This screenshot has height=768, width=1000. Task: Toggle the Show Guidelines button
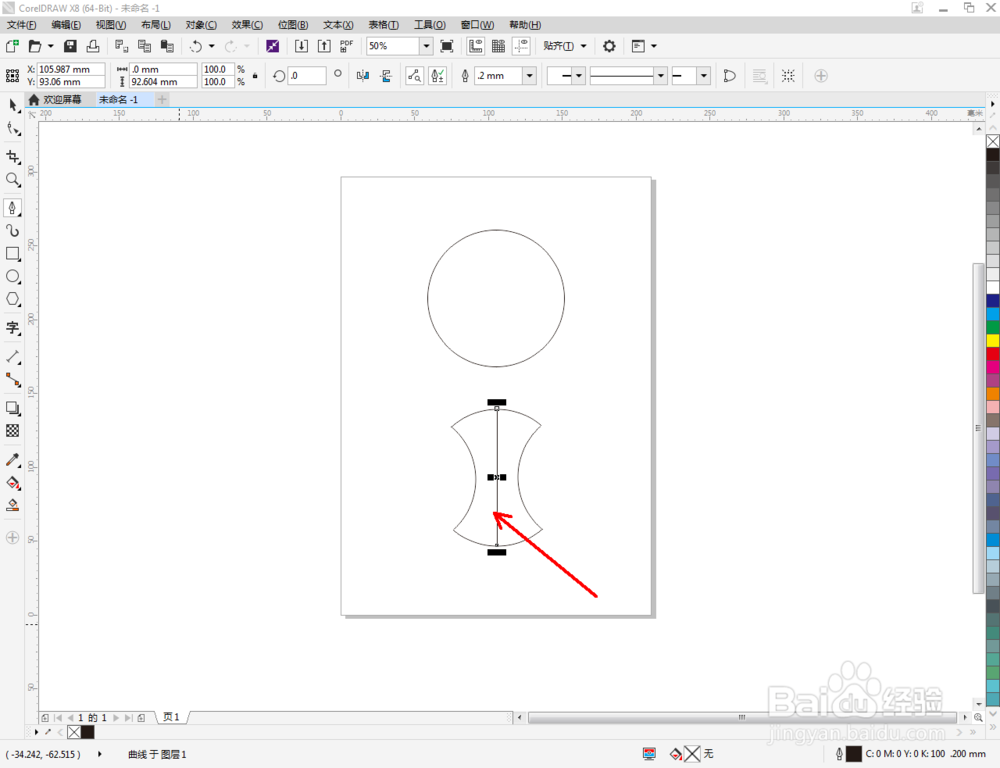pyautogui.click(x=522, y=46)
